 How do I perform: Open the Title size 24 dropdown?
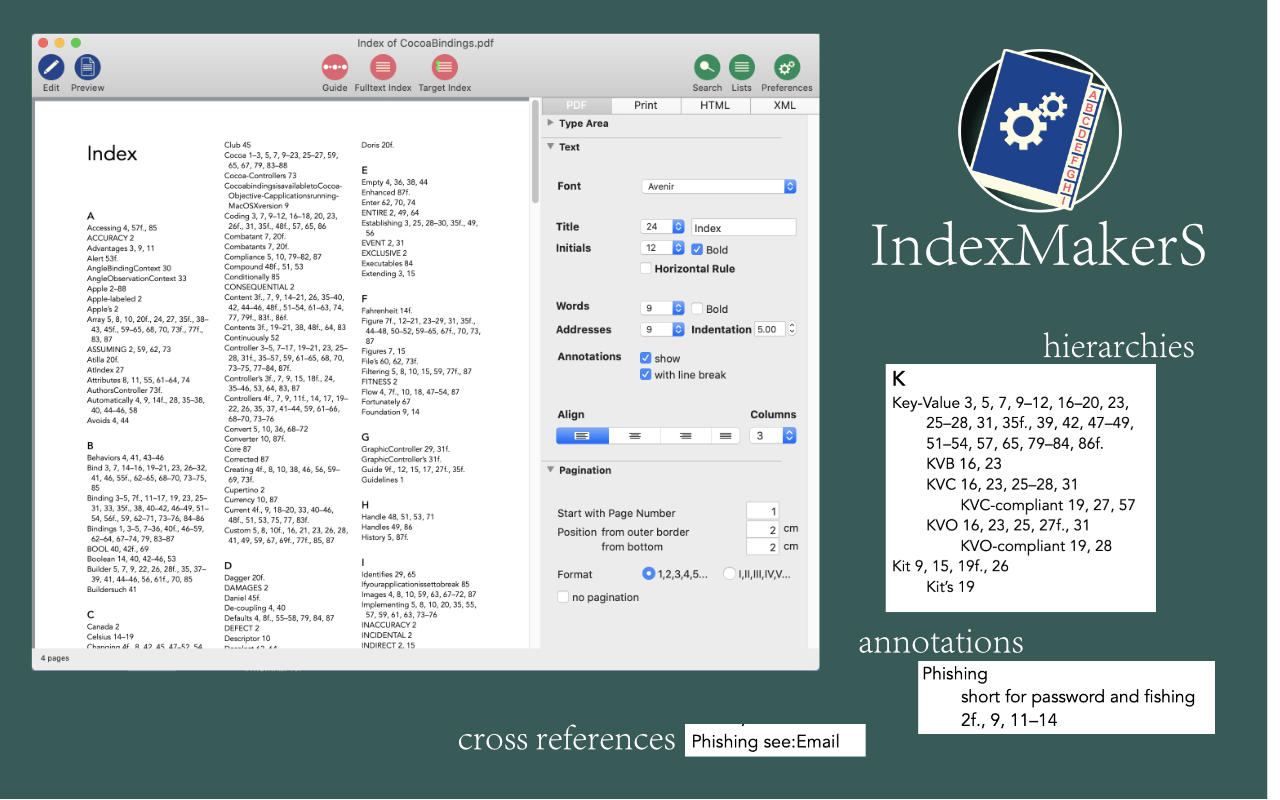(x=663, y=227)
